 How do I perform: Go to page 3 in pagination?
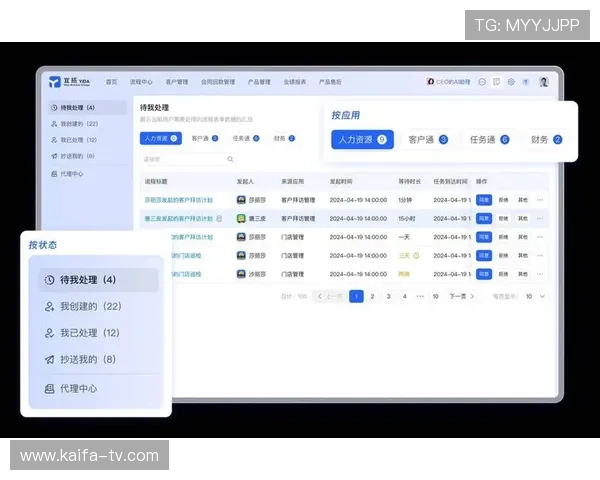388,296
